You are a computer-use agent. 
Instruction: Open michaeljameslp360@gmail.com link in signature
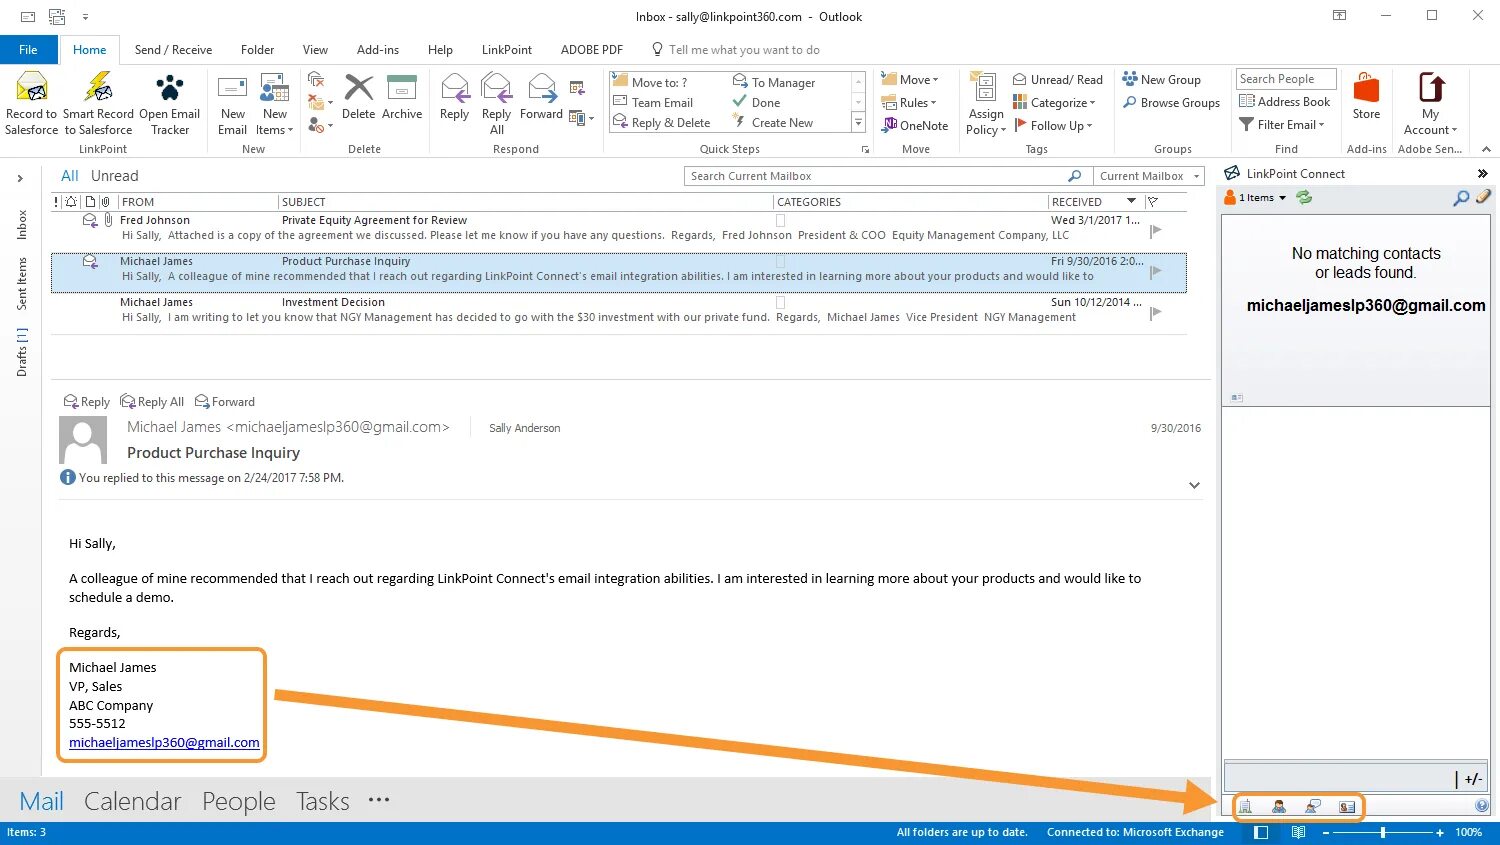[164, 742]
